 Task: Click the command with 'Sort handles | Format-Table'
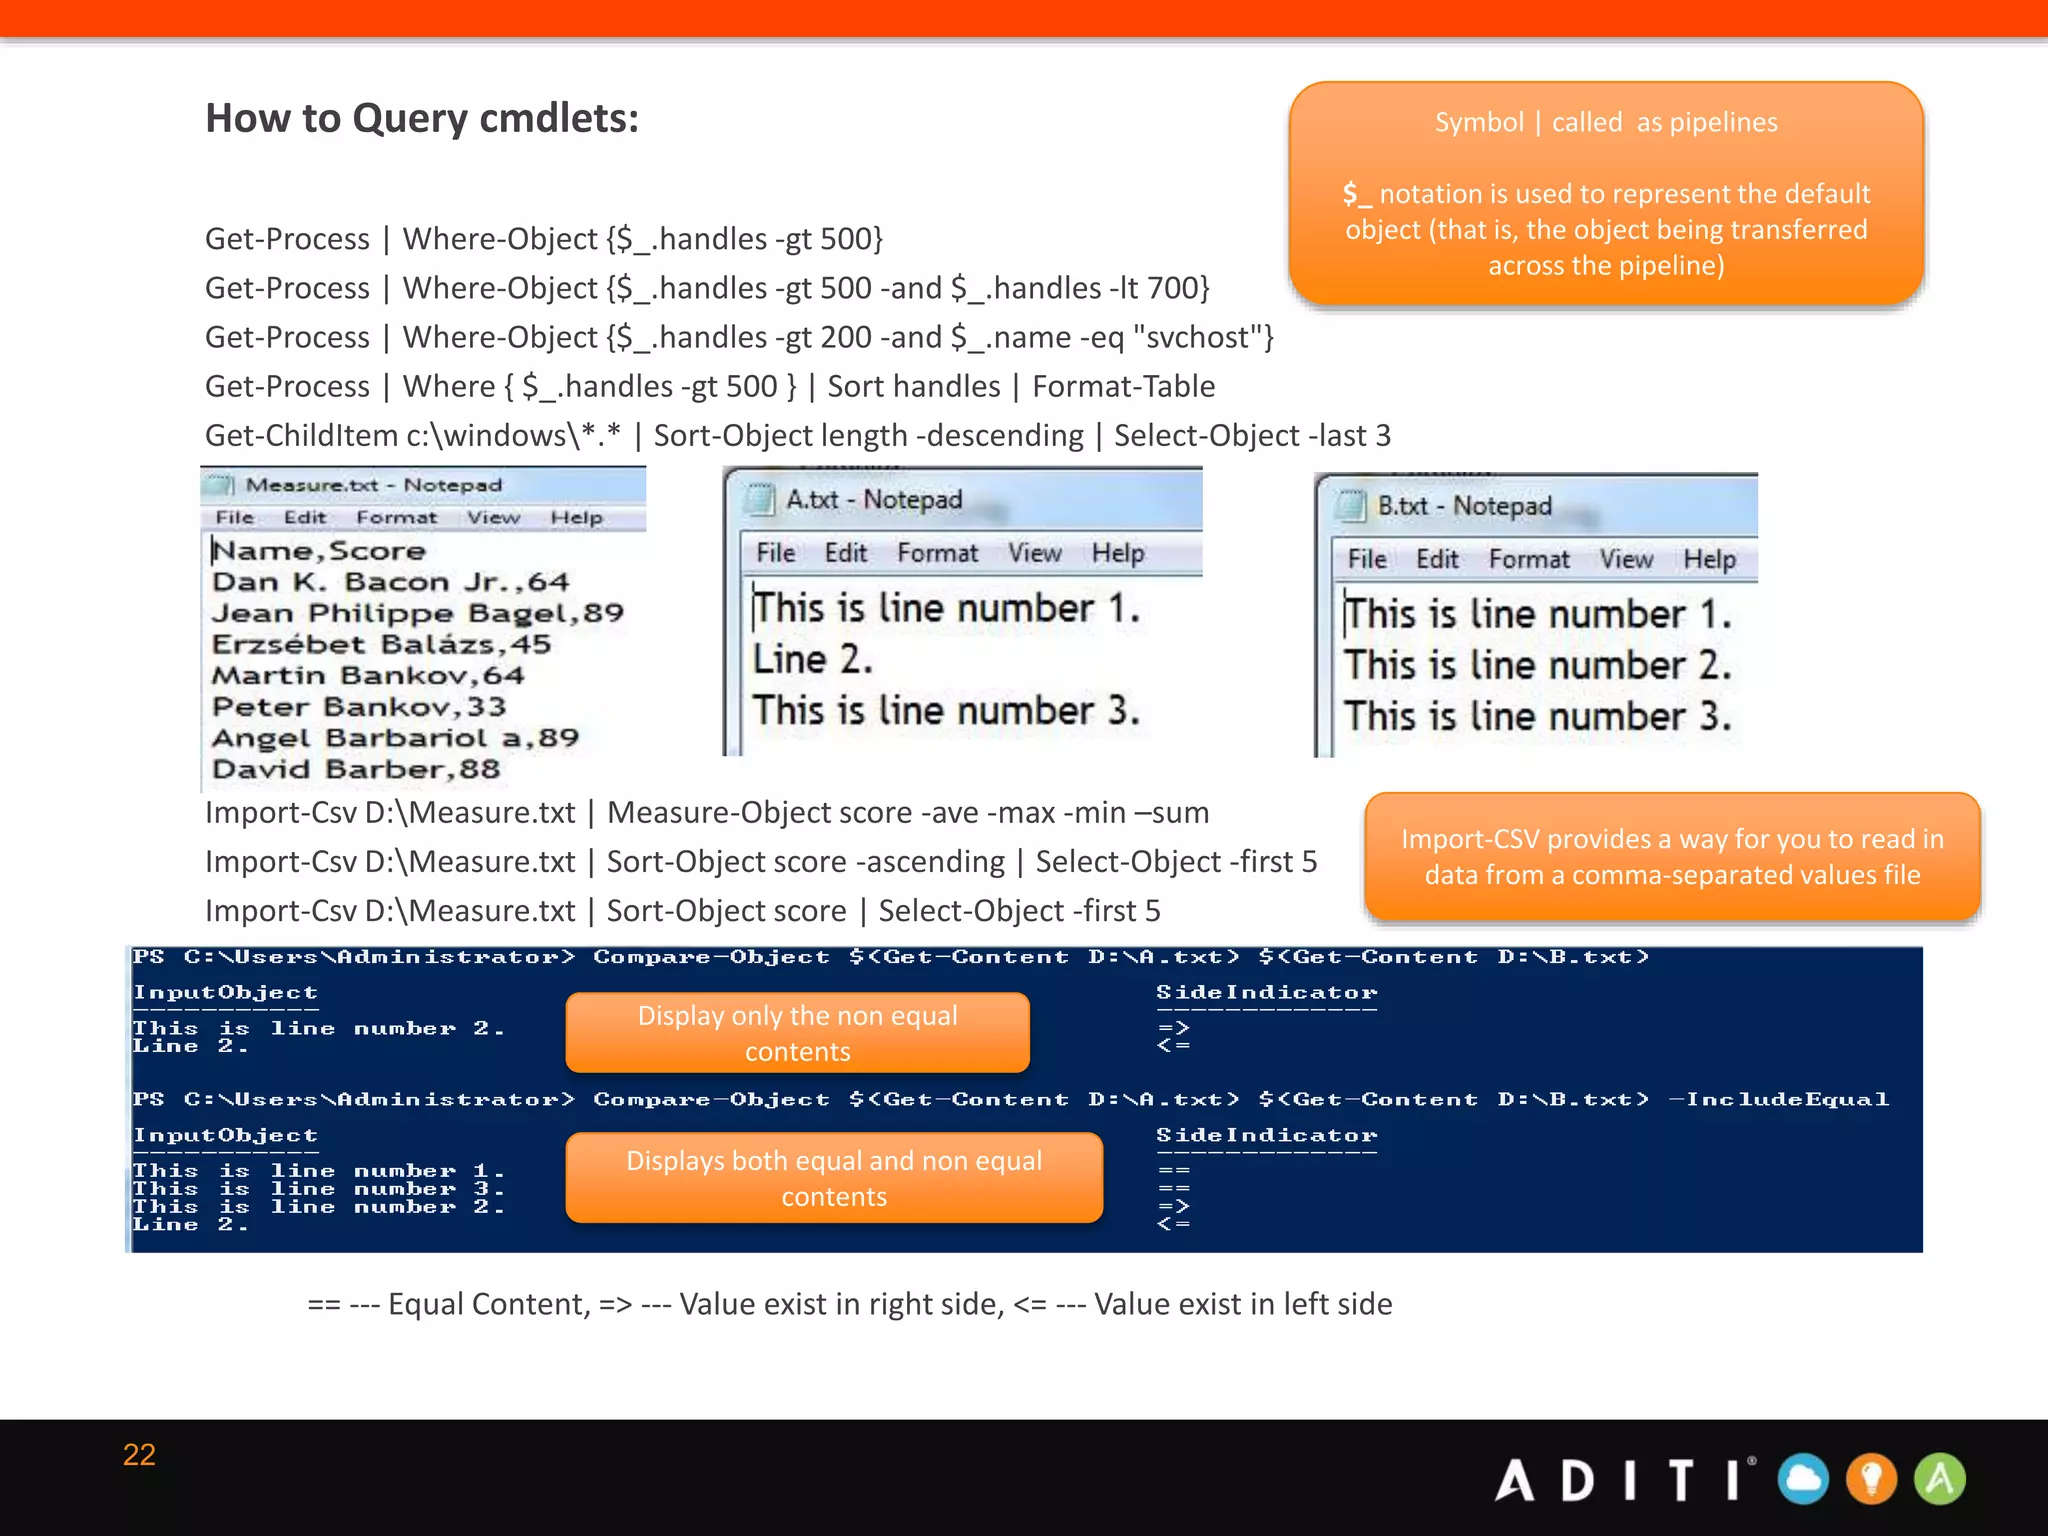tap(710, 386)
